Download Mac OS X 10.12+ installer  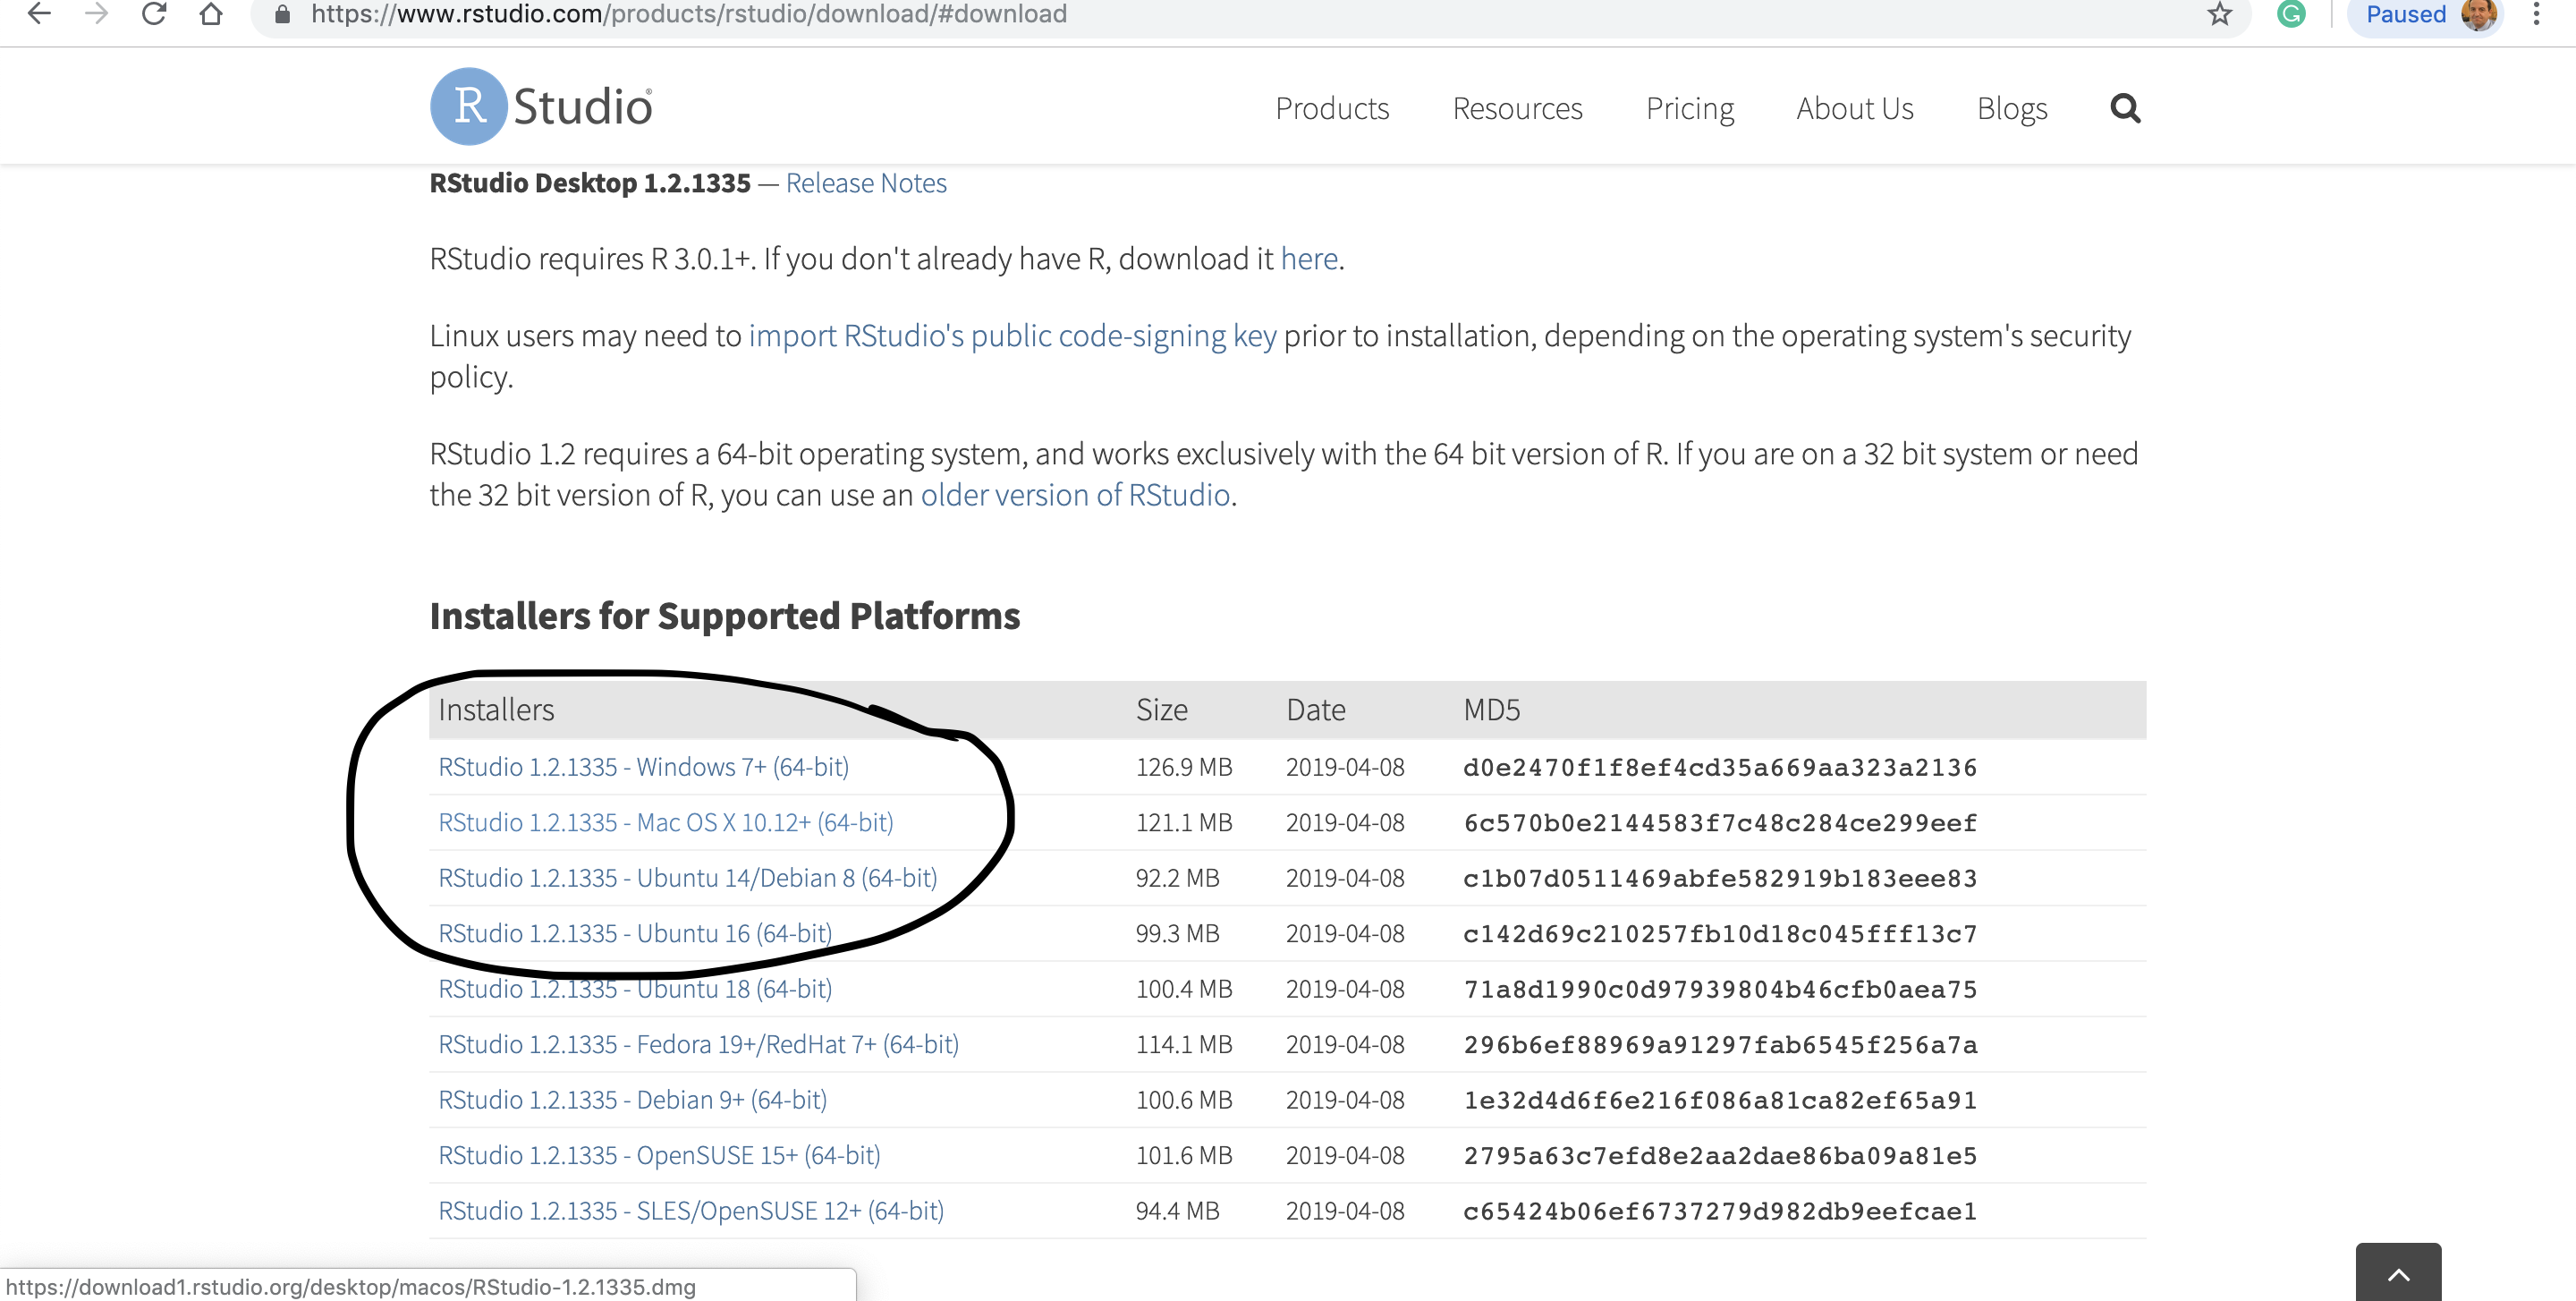665,822
